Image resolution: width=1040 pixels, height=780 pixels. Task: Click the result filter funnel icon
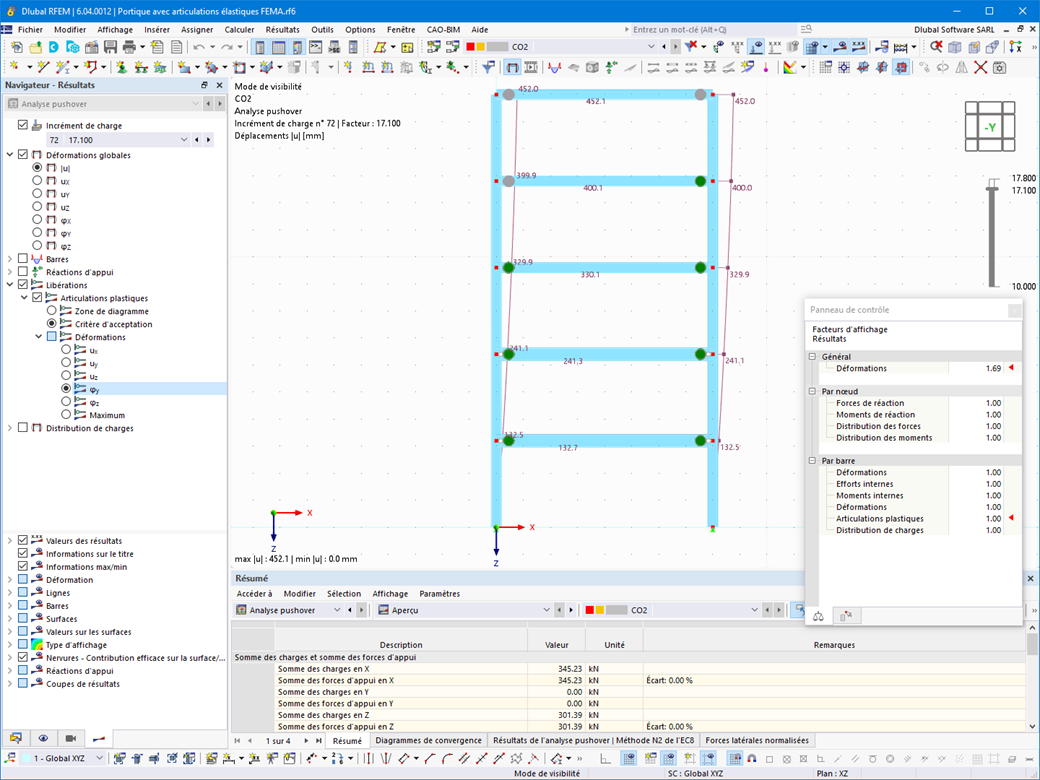[x=488, y=67]
